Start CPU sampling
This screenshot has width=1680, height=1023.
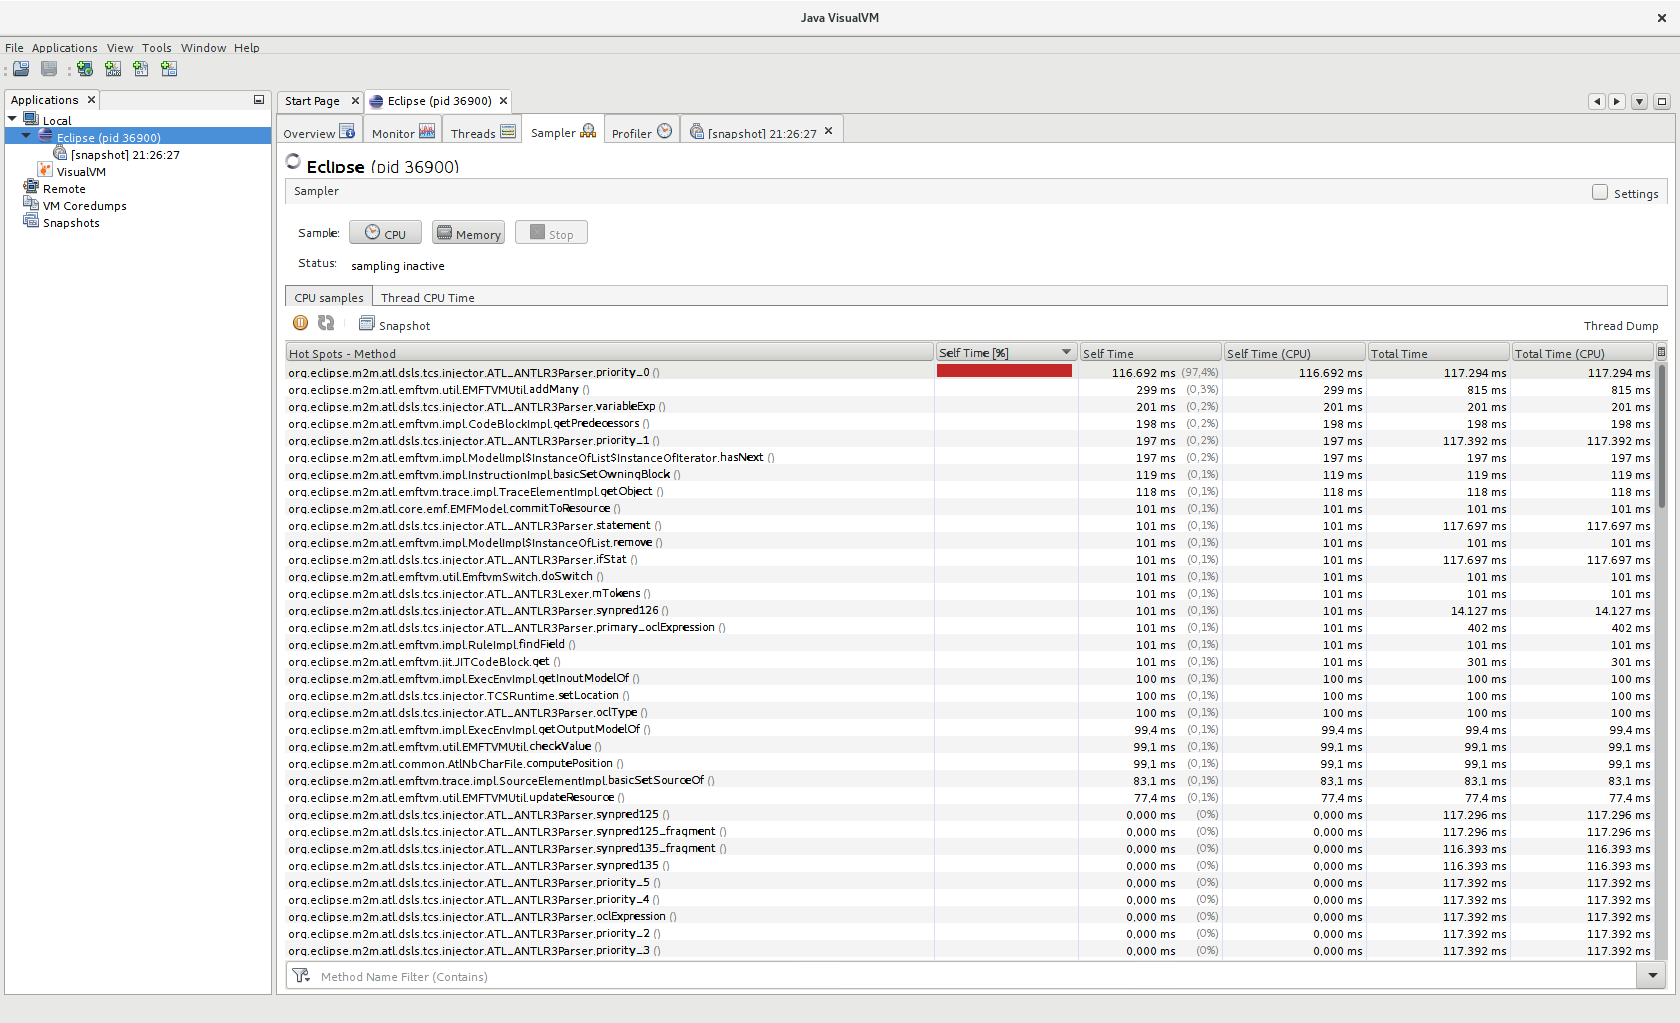(385, 233)
